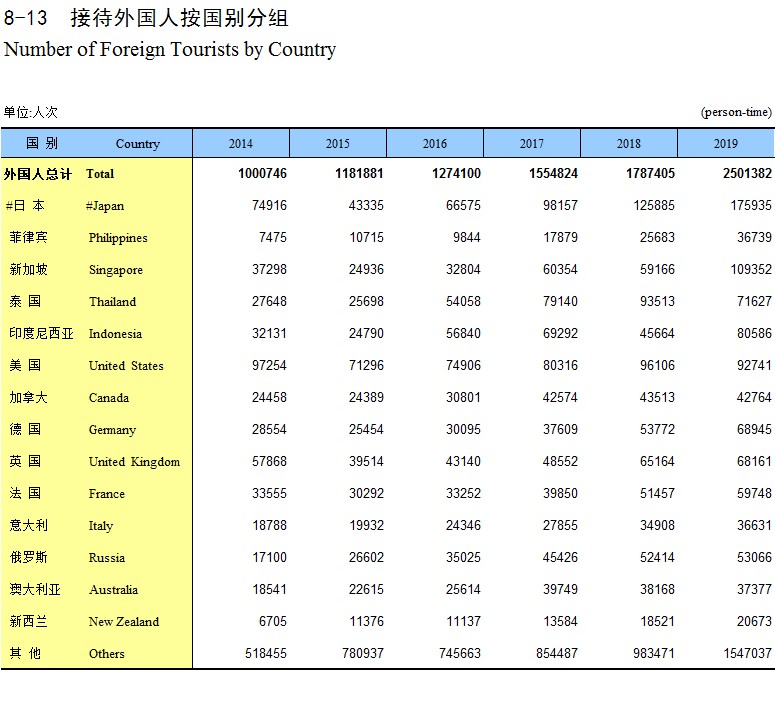Click United States 2018 value 96106

coord(657,365)
